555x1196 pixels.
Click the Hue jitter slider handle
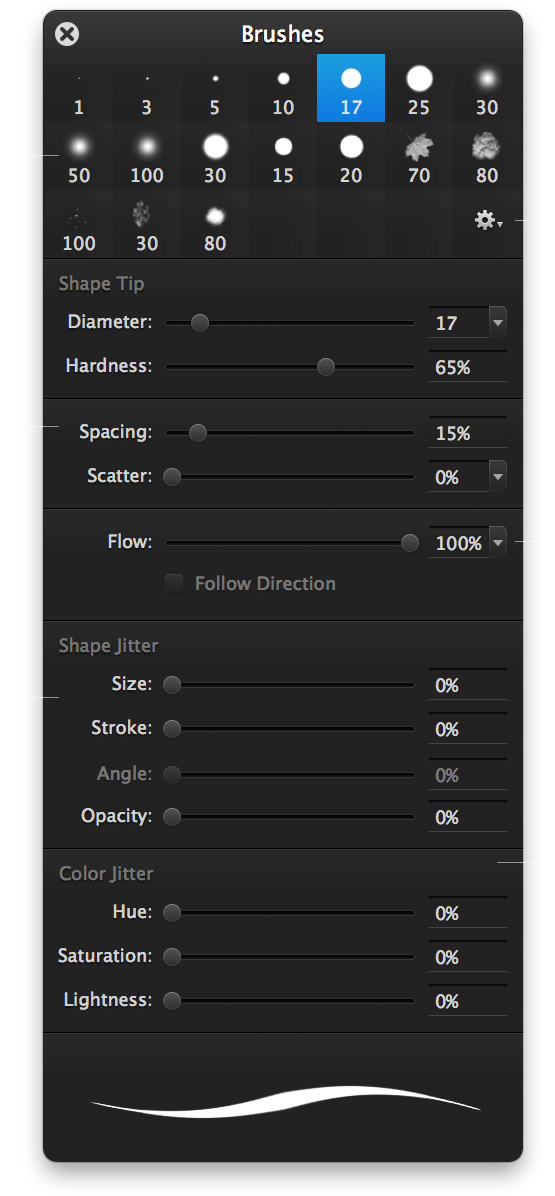172,912
